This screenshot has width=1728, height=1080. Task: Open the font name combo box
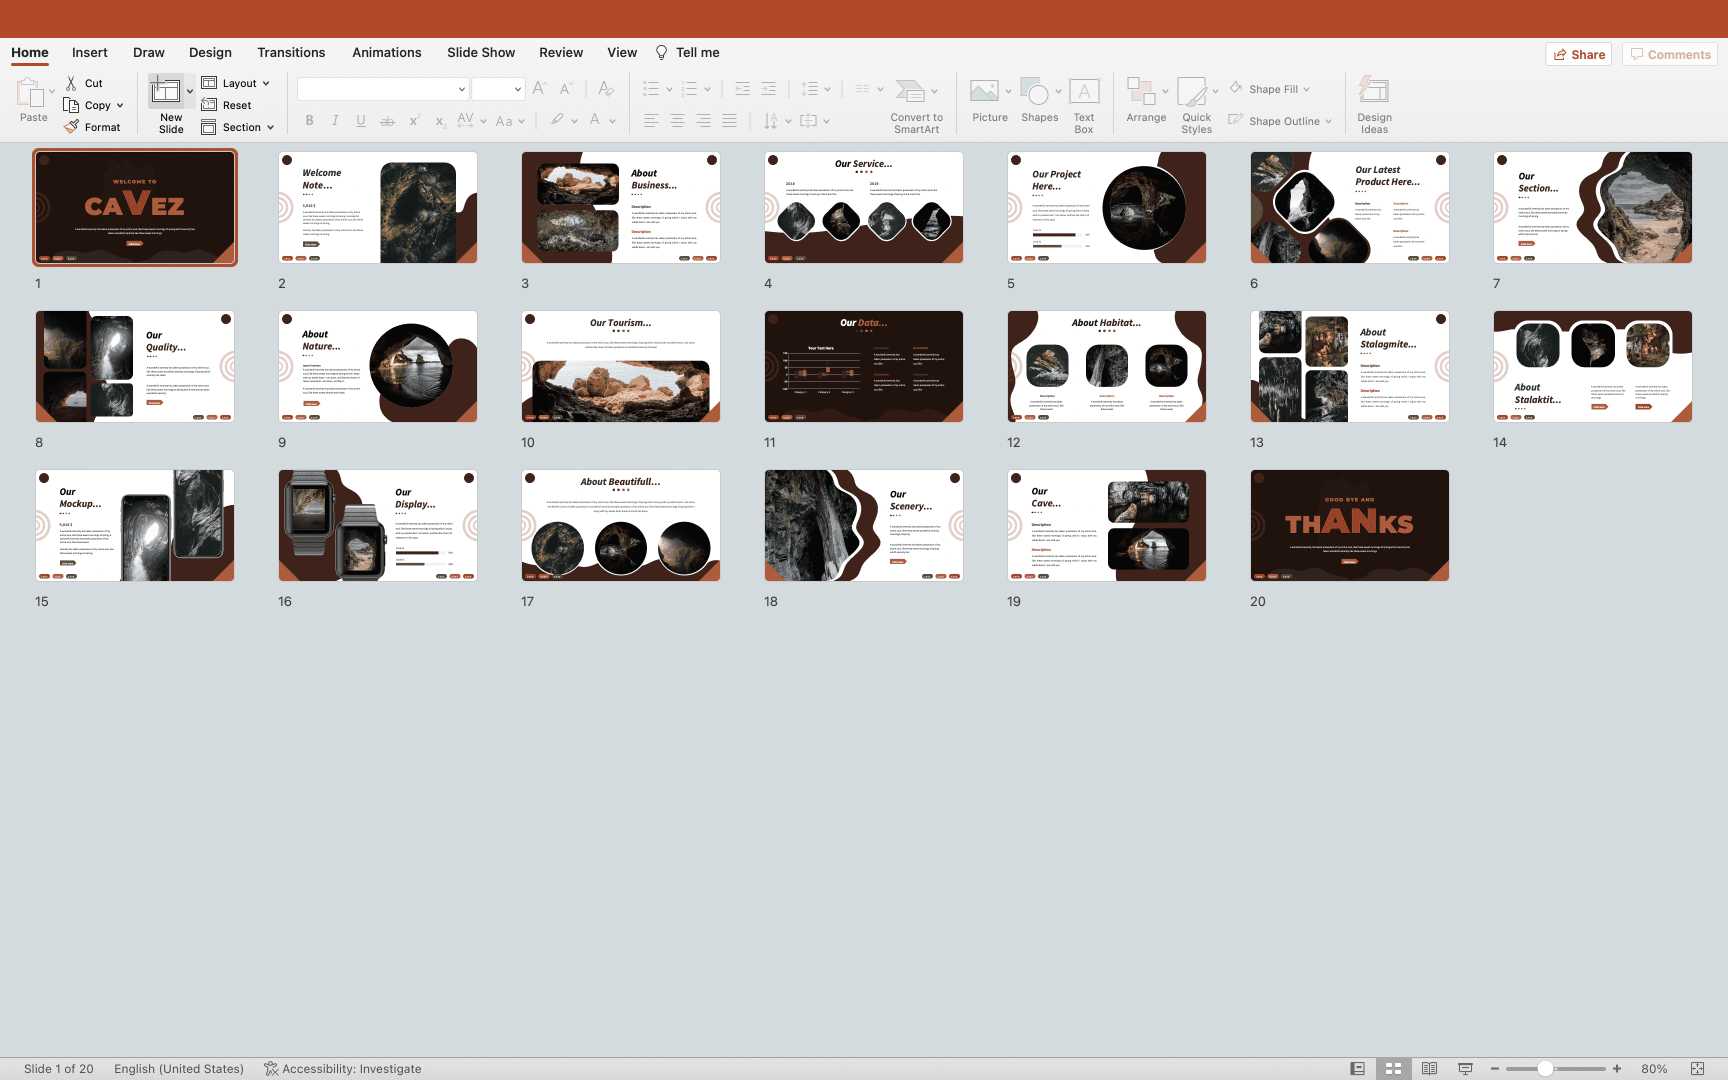coord(383,89)
